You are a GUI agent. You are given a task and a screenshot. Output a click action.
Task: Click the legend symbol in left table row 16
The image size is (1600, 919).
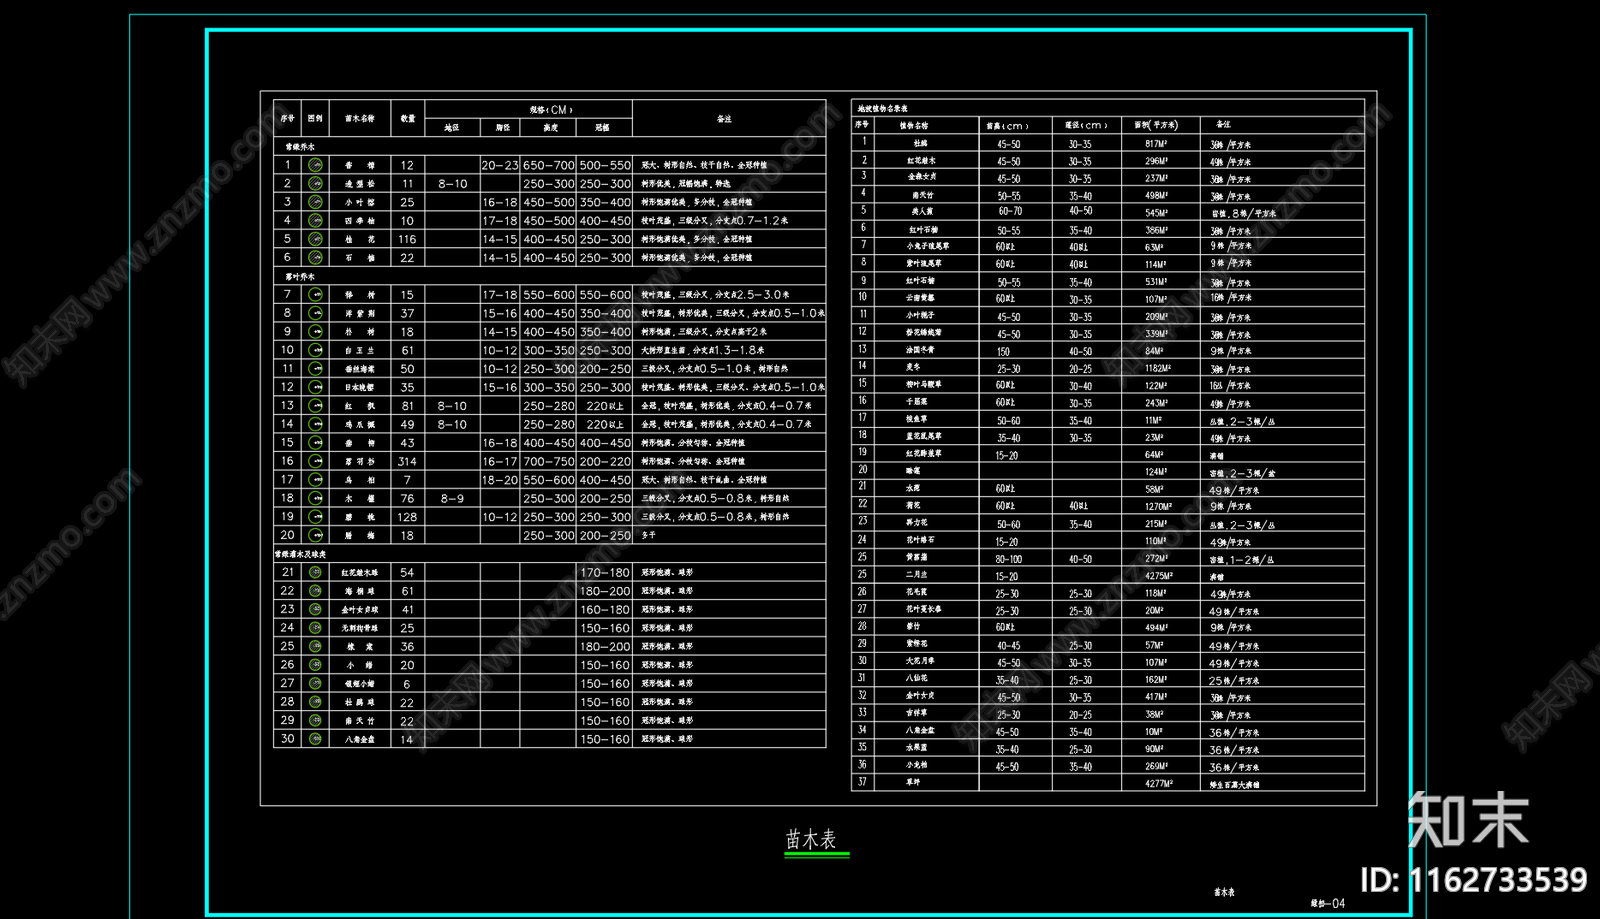[x=315, y=461]
